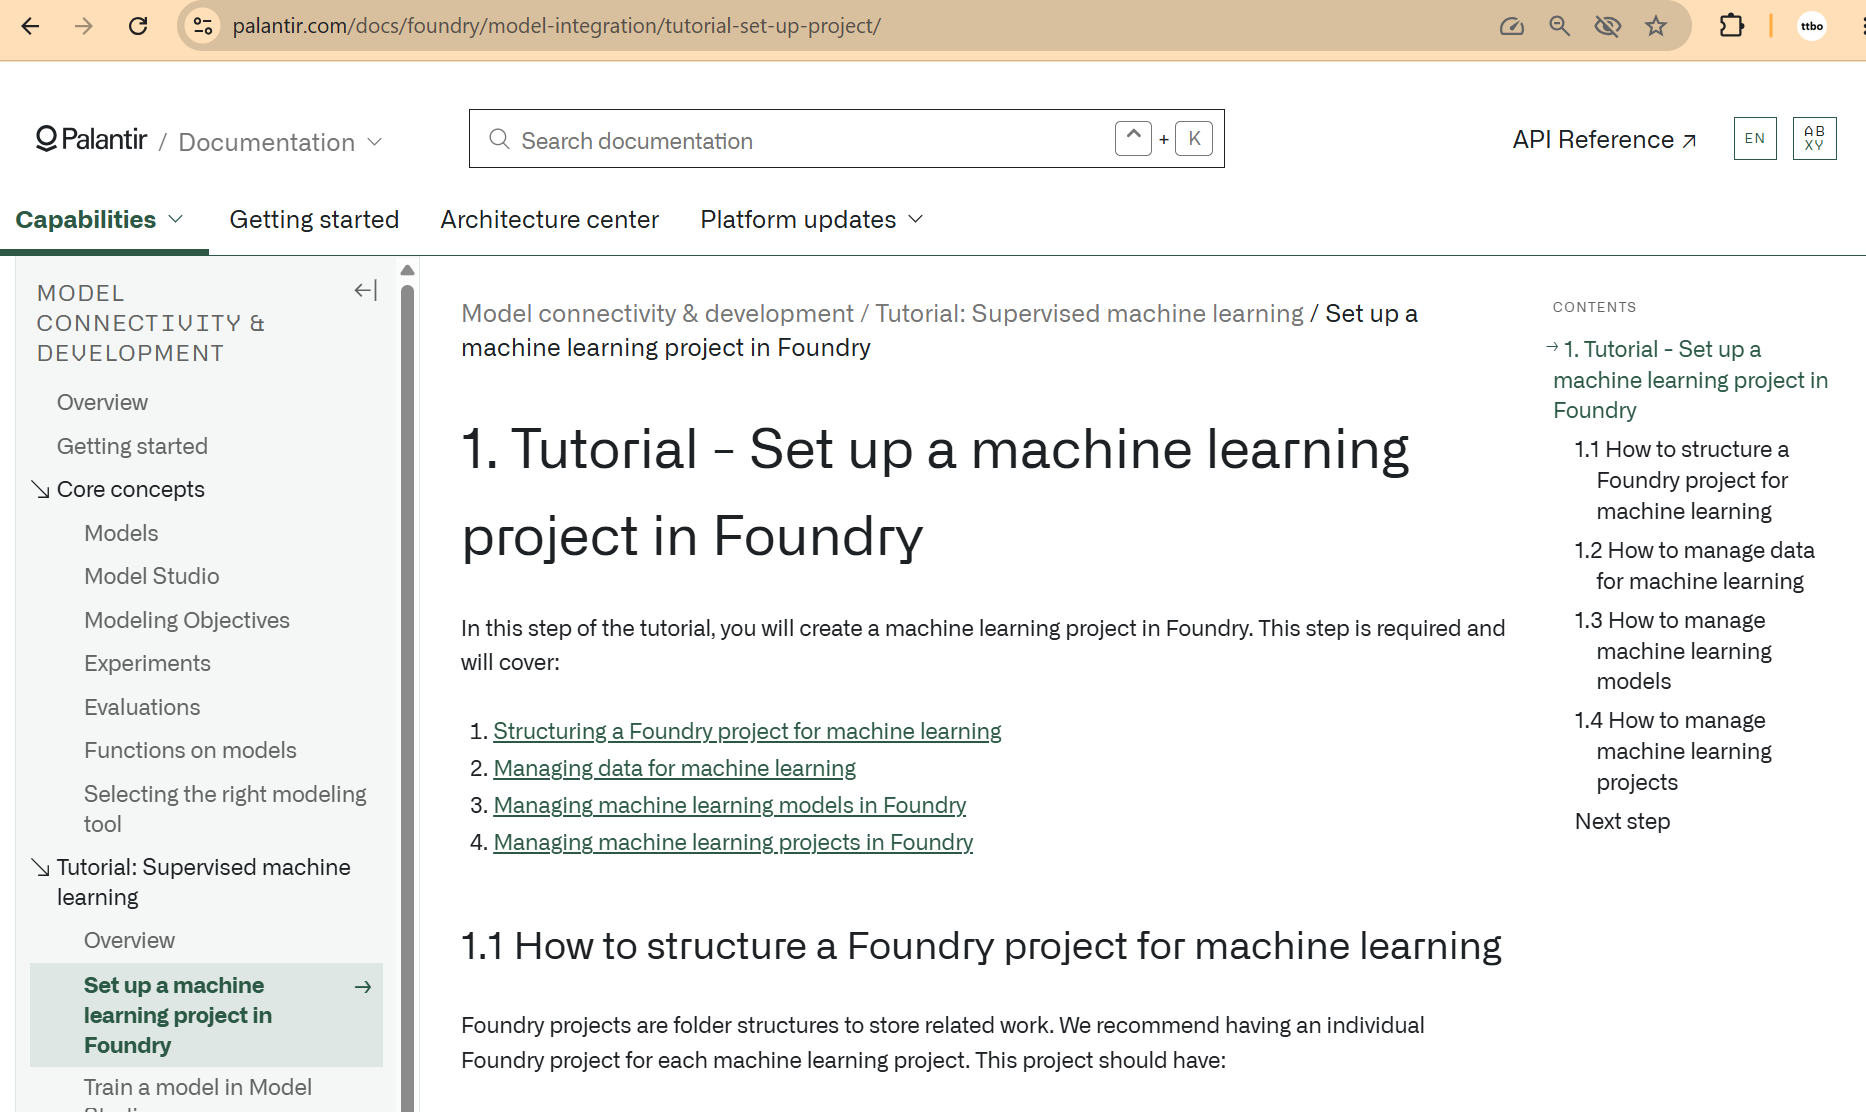The width and height of the screenshot is (1866, 1112).
Task: Open Experiments in the sidebar
Action: point(147,663)
